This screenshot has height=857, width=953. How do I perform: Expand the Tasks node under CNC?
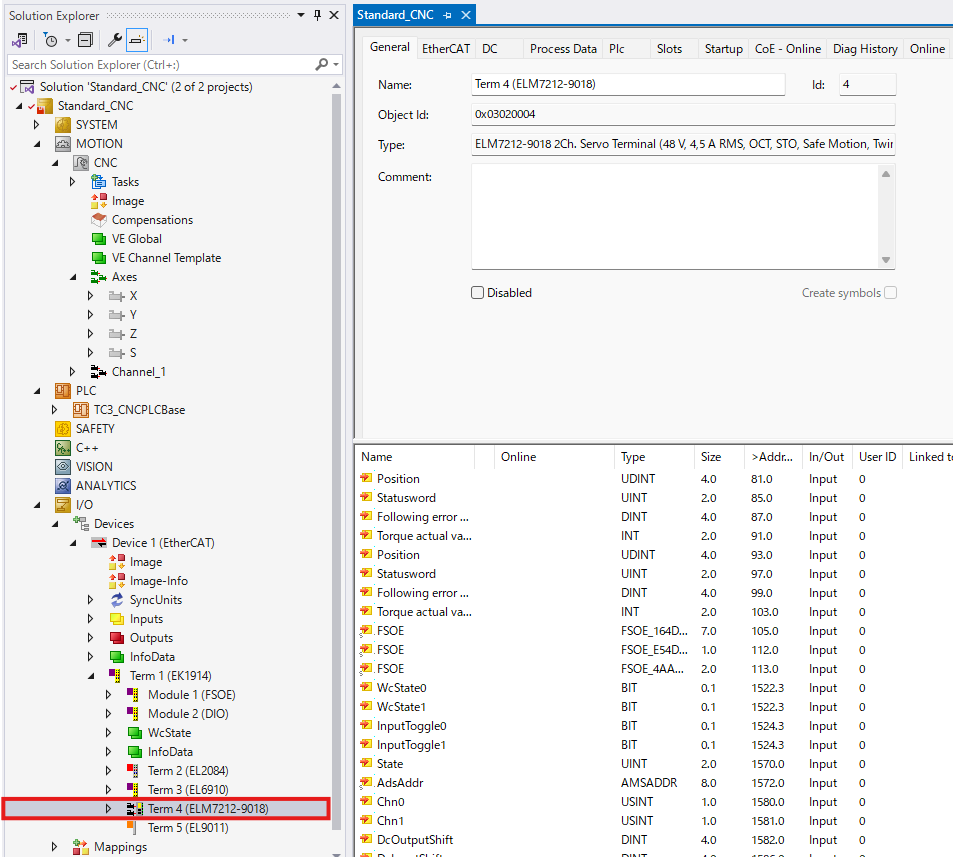pyautogui.click(x=72, y=182)
